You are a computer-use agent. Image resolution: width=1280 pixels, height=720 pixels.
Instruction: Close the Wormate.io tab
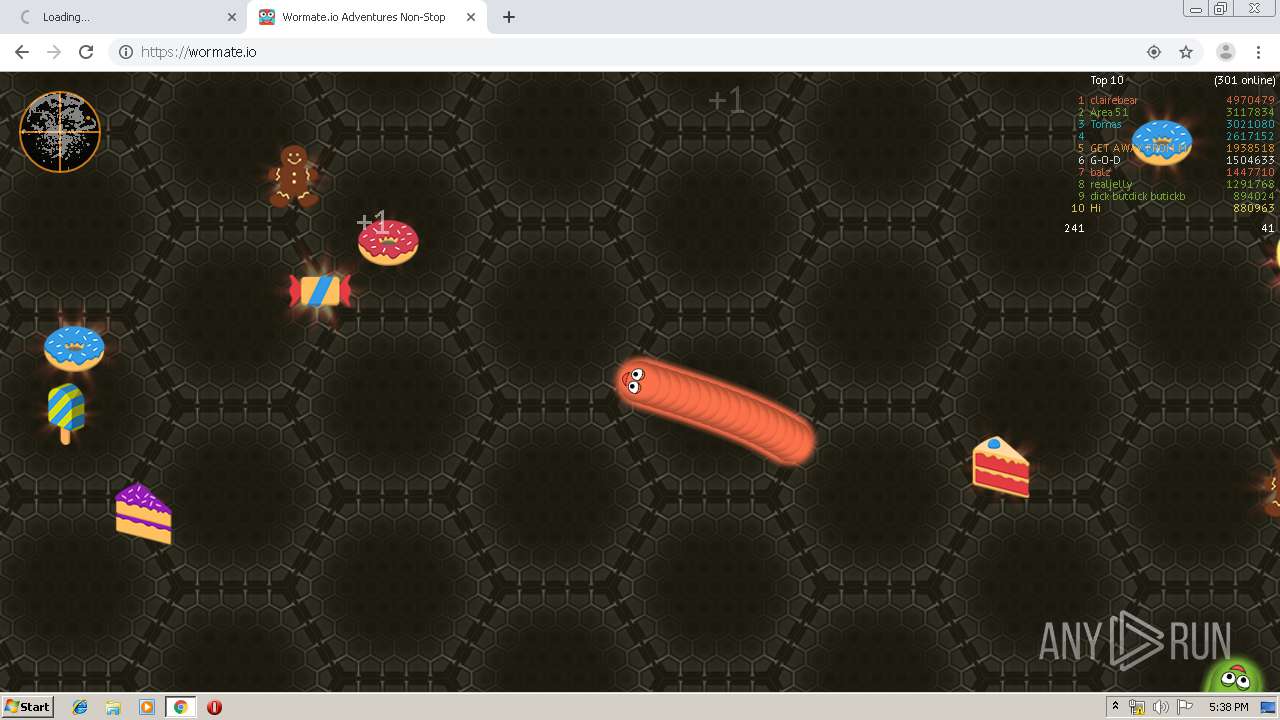(471, 17)
